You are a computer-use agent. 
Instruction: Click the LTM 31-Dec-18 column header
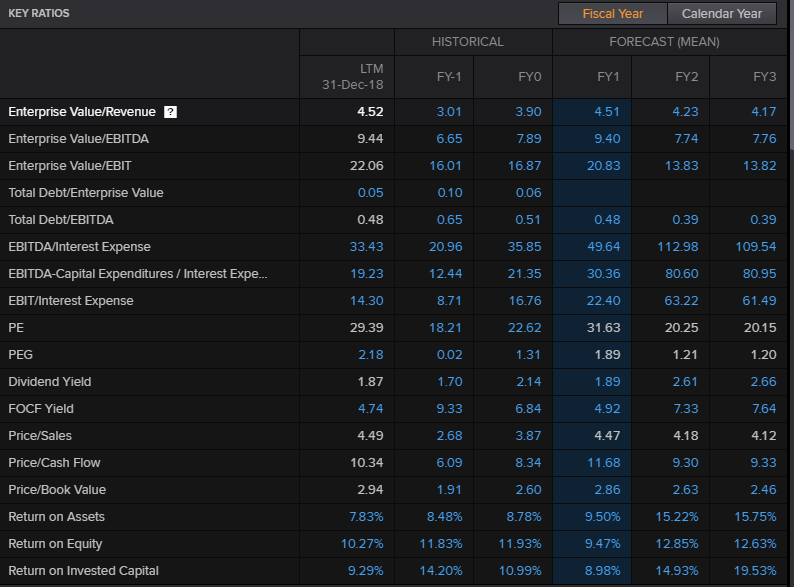coord(353,76)
